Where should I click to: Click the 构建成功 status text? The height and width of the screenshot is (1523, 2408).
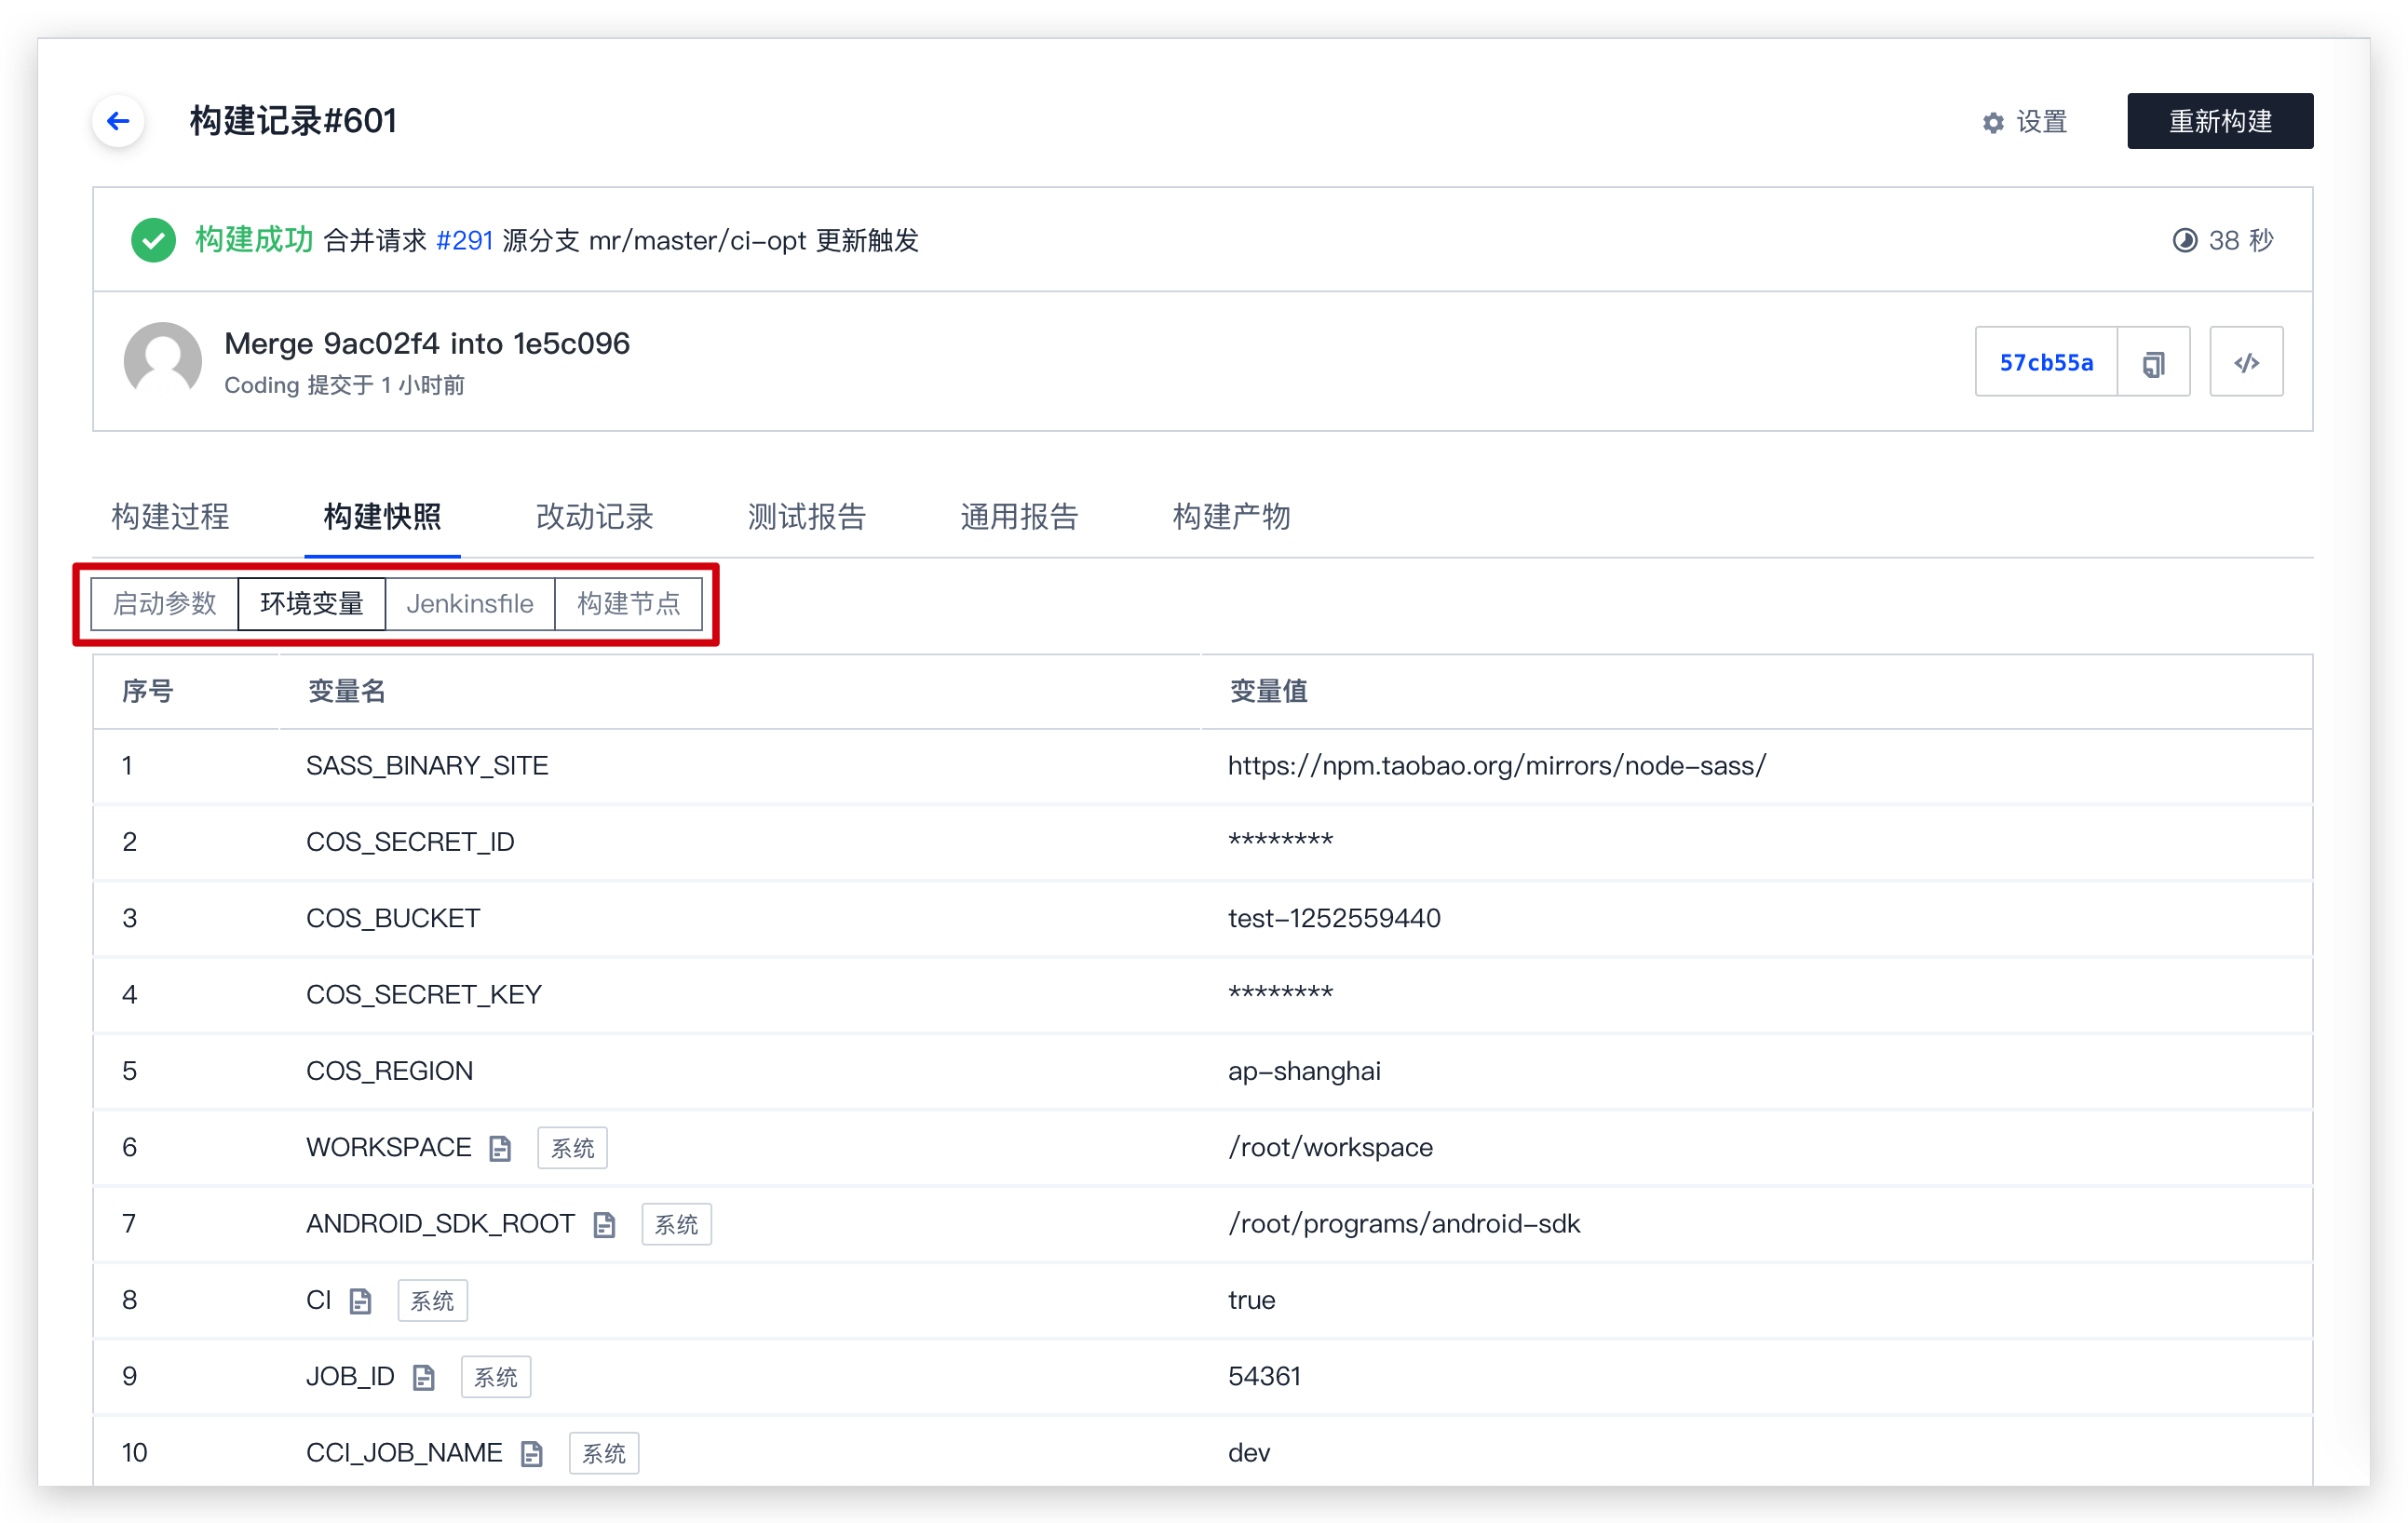tap(254, 240)
